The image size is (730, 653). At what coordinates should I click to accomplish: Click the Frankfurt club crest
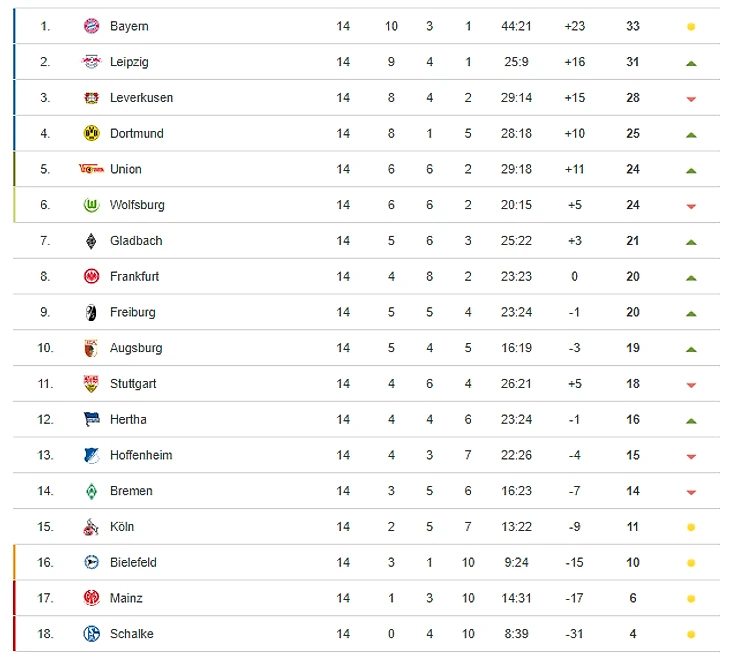pos(91,276)
